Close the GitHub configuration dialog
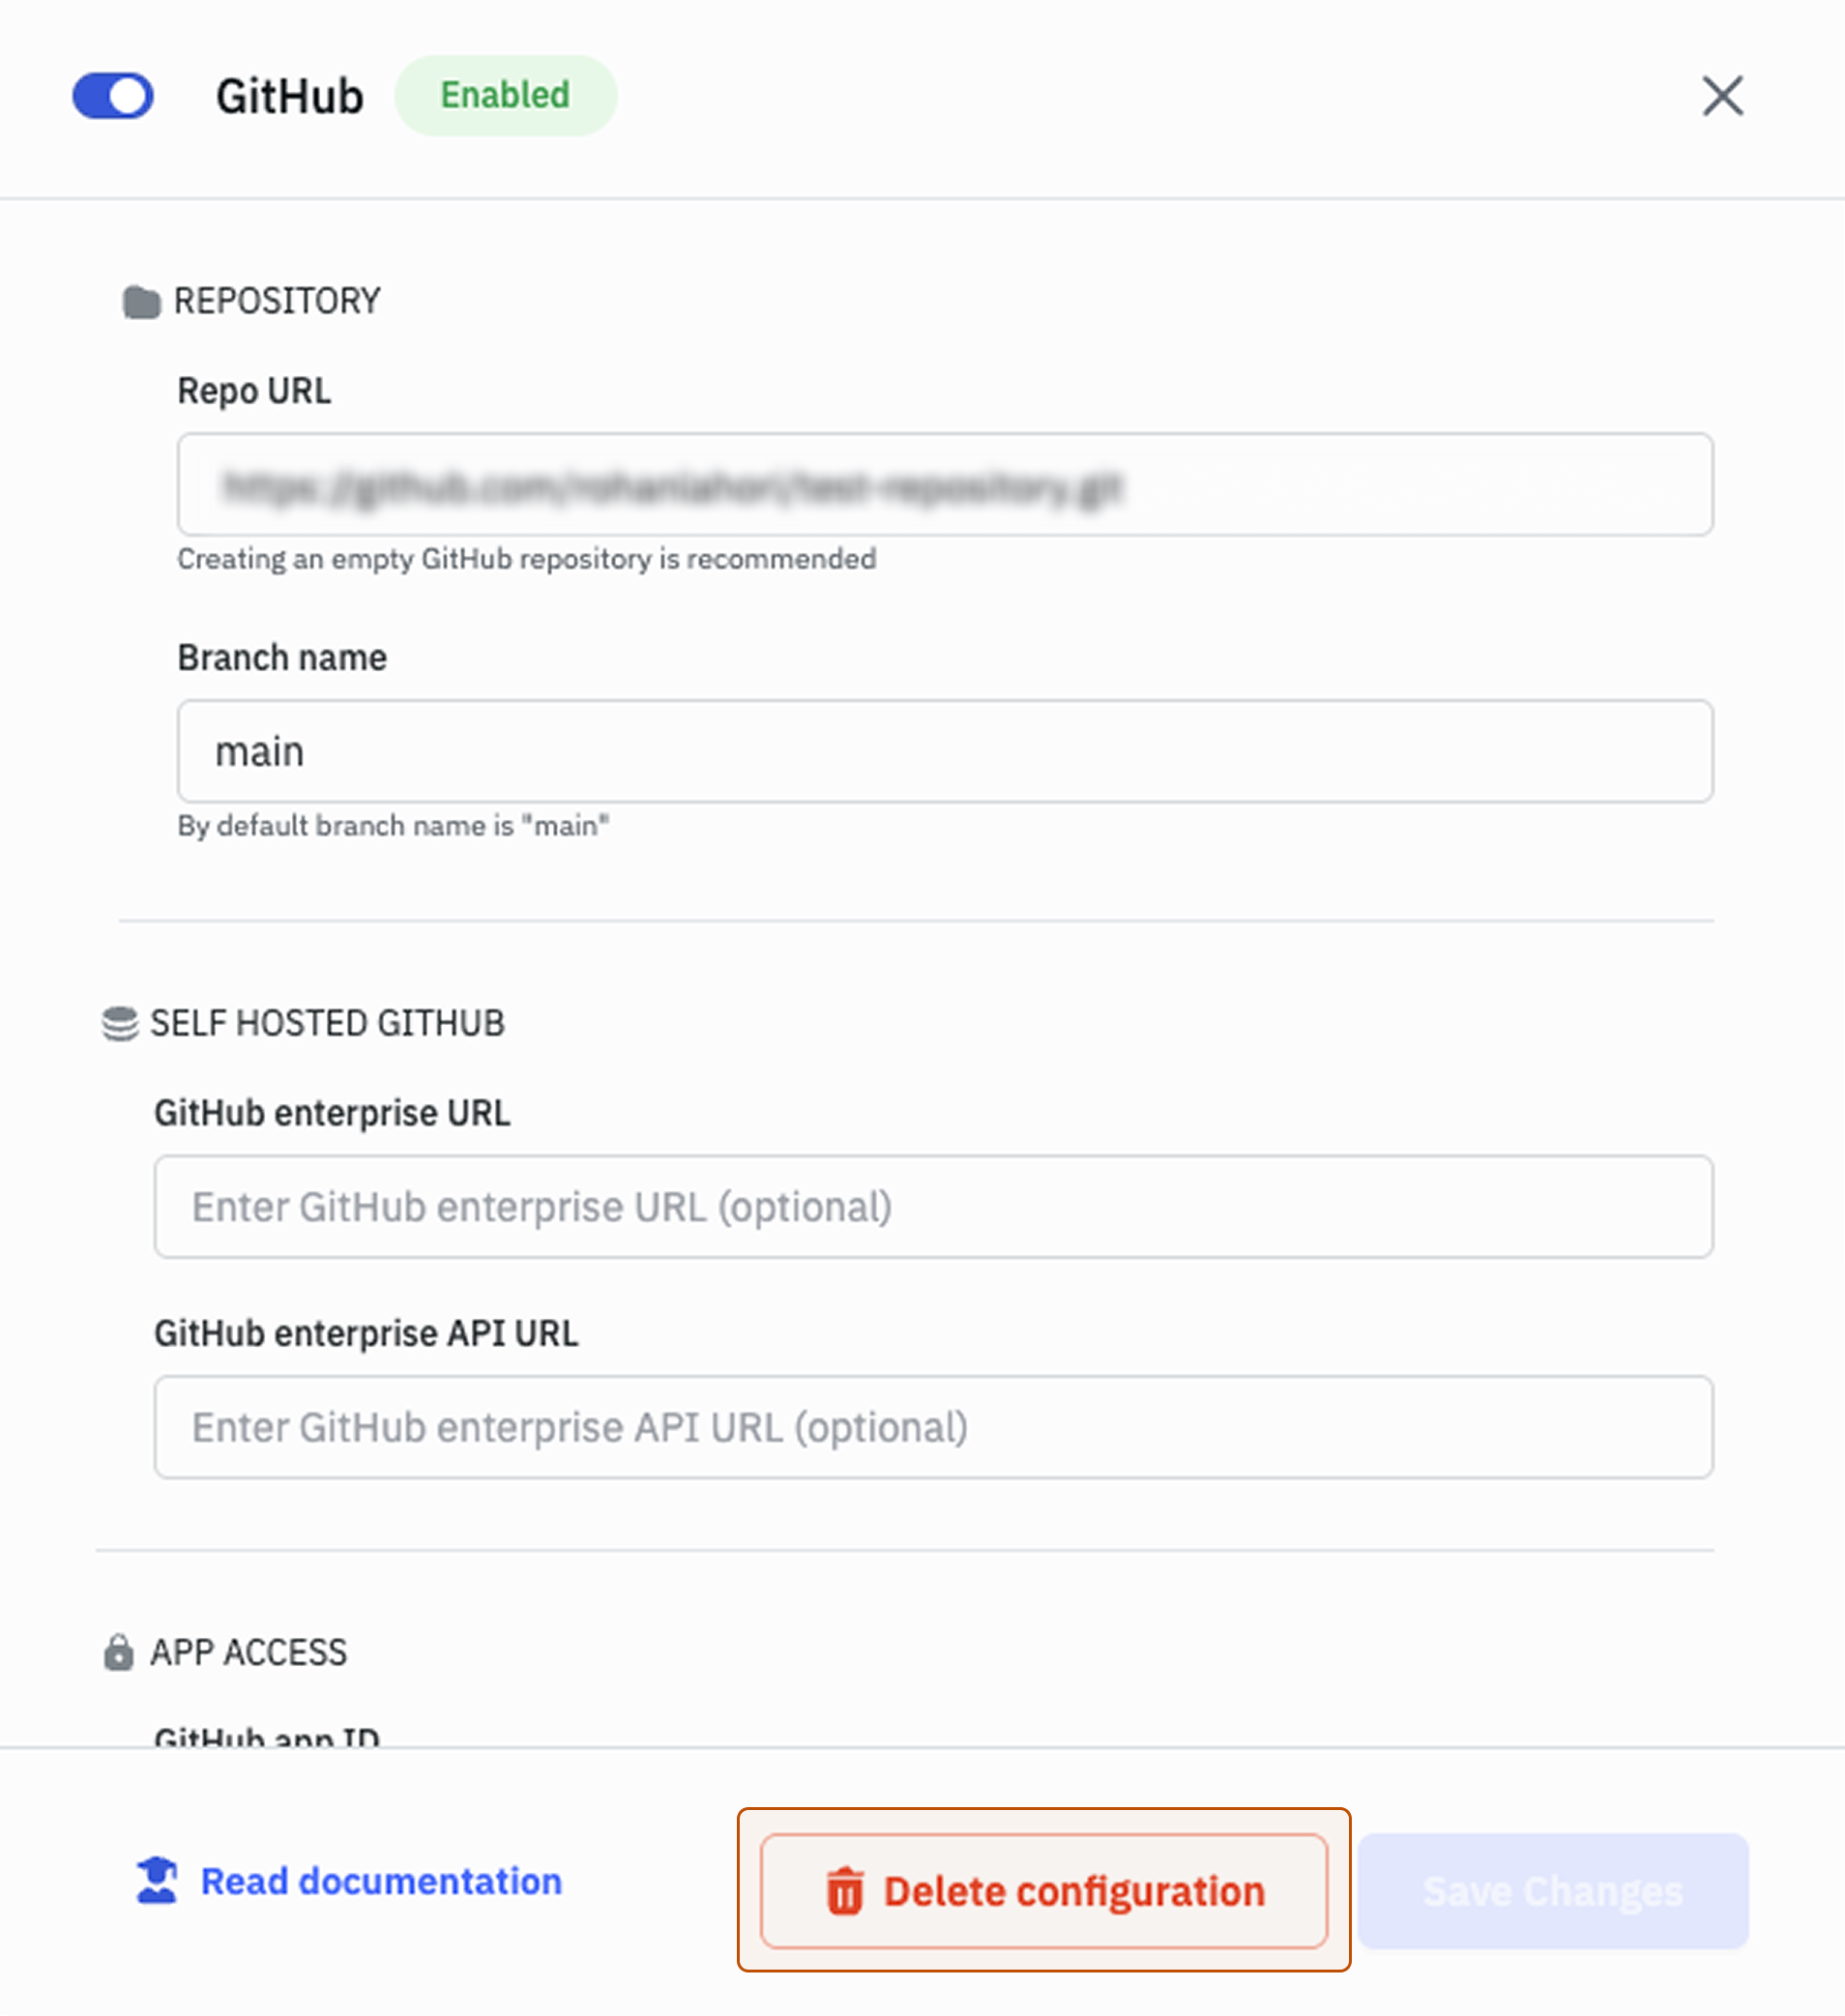 pos(1722,97)
